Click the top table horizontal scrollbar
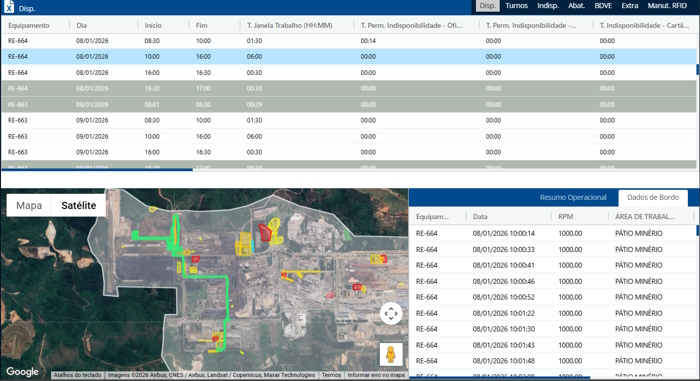This screenshot has width=700, height=381. (x=97, y=170)
